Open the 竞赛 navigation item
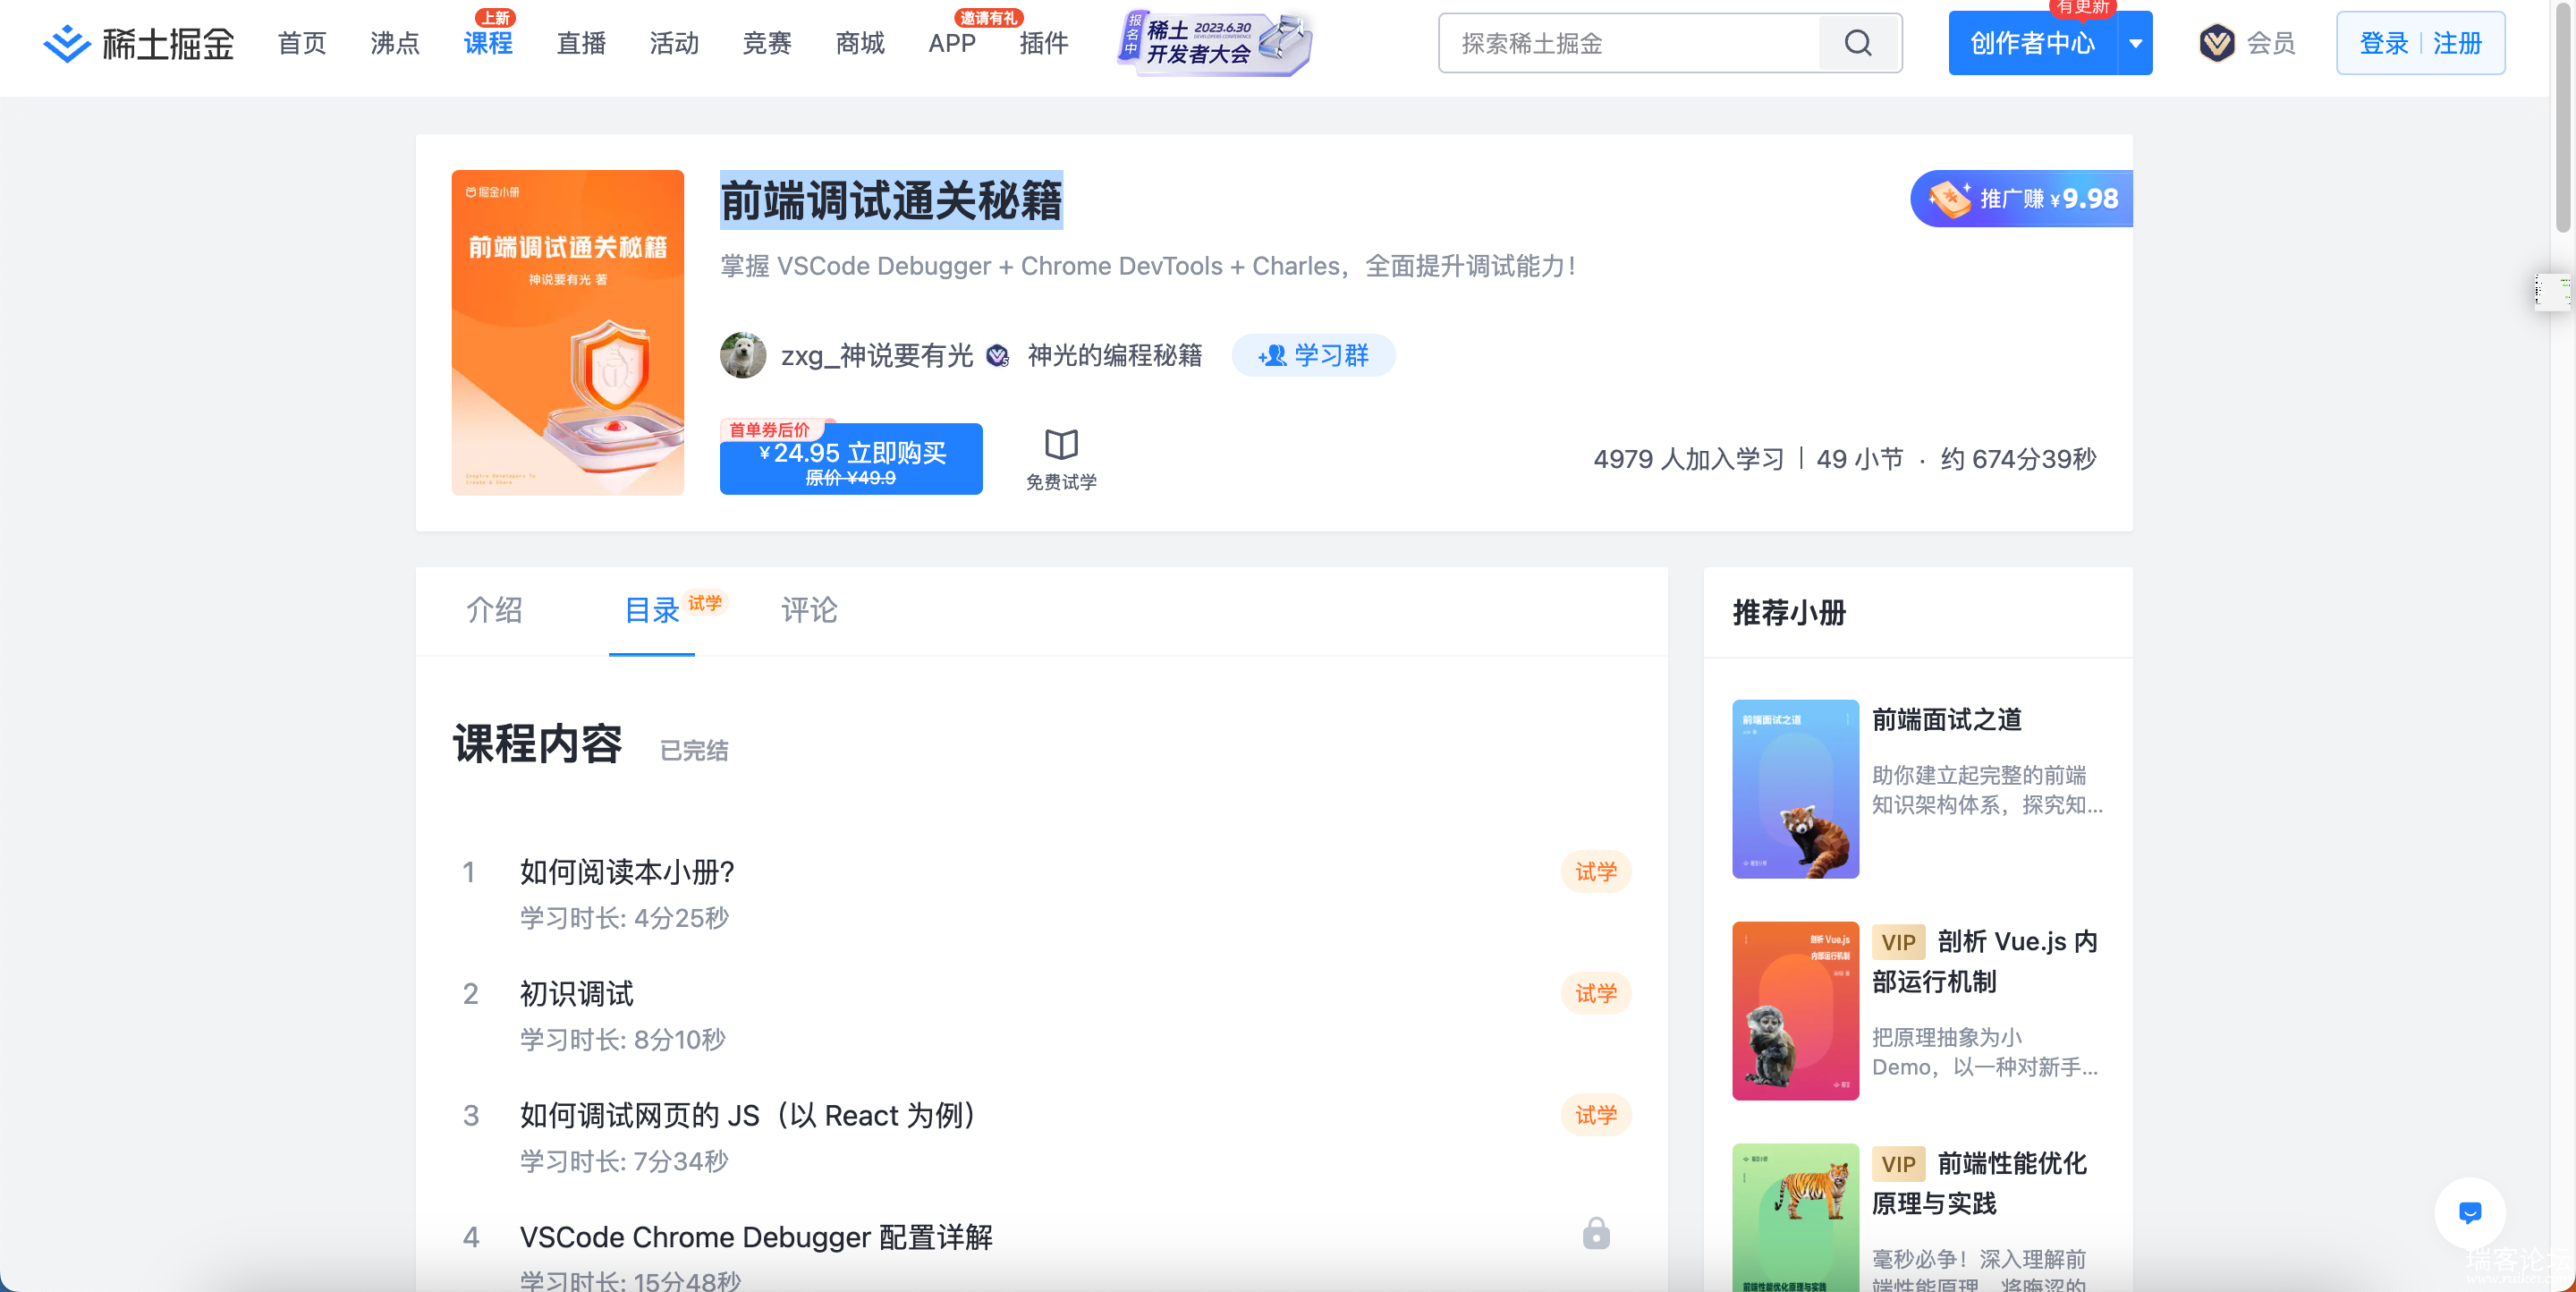The width and height of the screenshot is (2576, 1292). point(767,43)
